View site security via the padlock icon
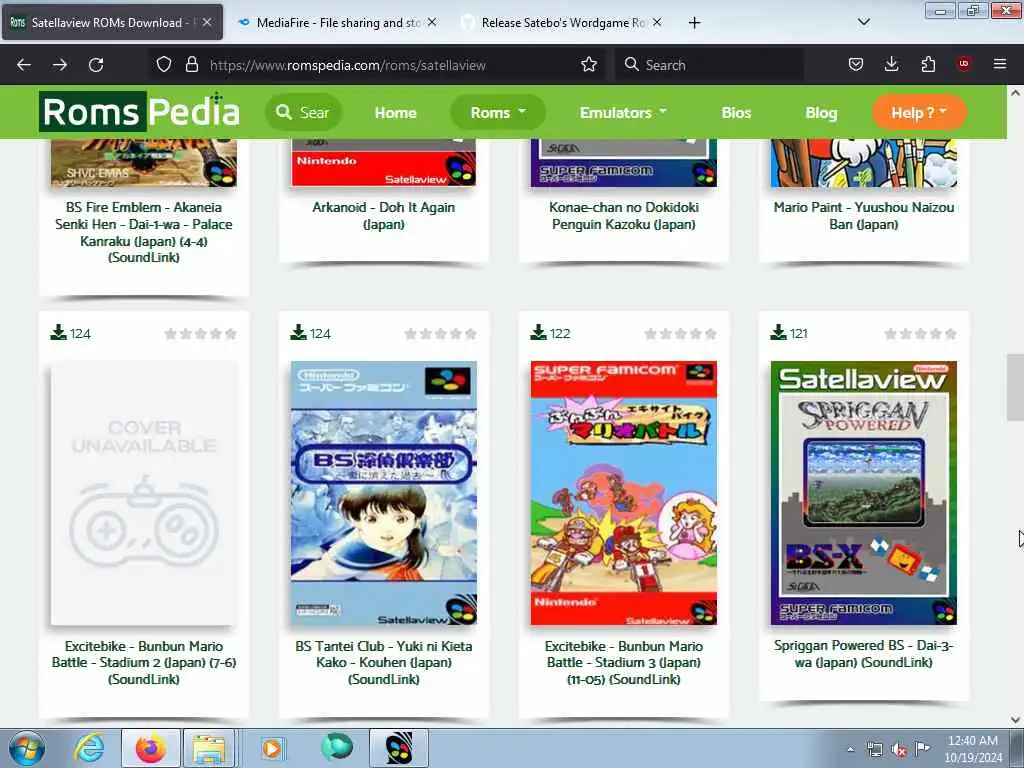The image size is (1024, 768). coord(191,65)
